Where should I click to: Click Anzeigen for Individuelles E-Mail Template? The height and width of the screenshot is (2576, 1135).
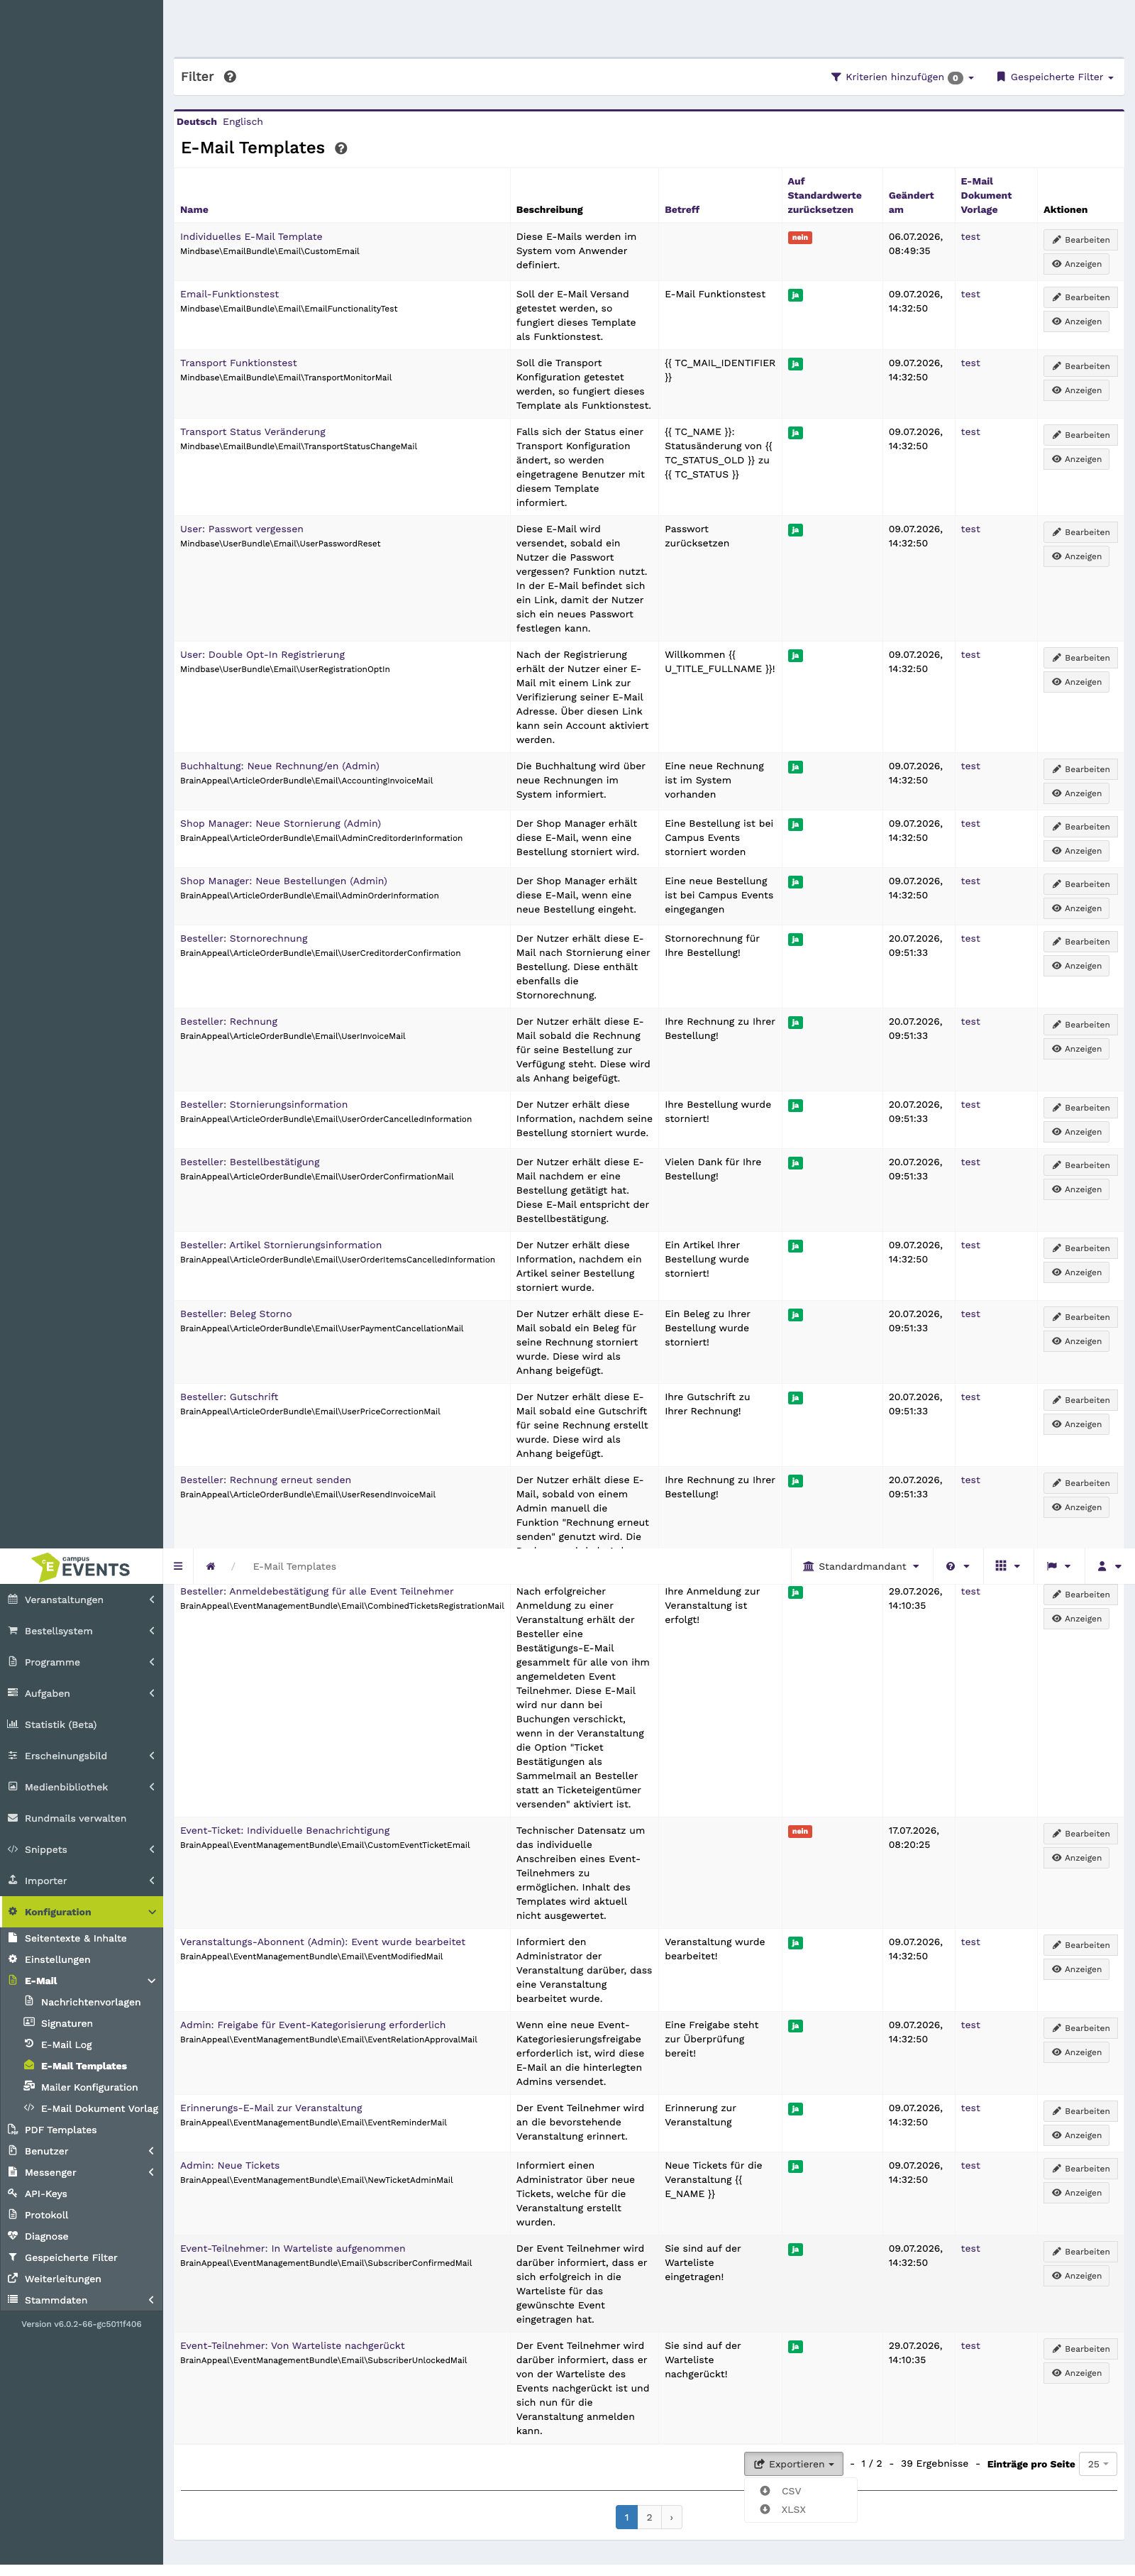pos(1076,265)
